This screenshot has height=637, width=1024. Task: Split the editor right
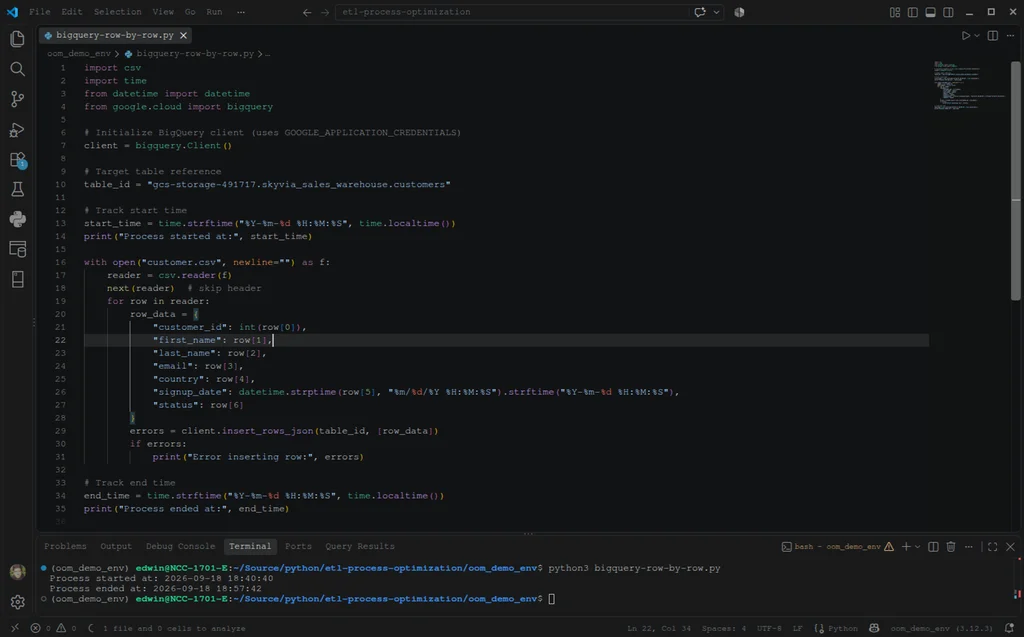coord(993,35)
